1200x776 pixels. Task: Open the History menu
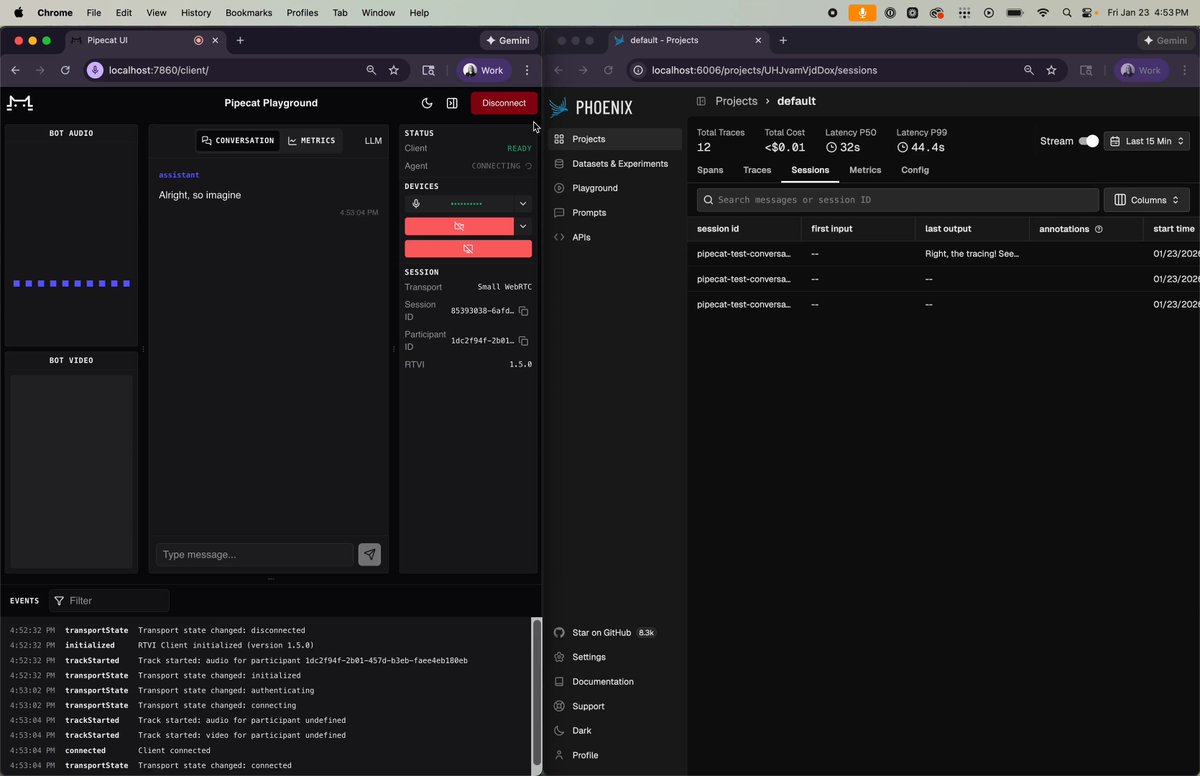[196, 13]
